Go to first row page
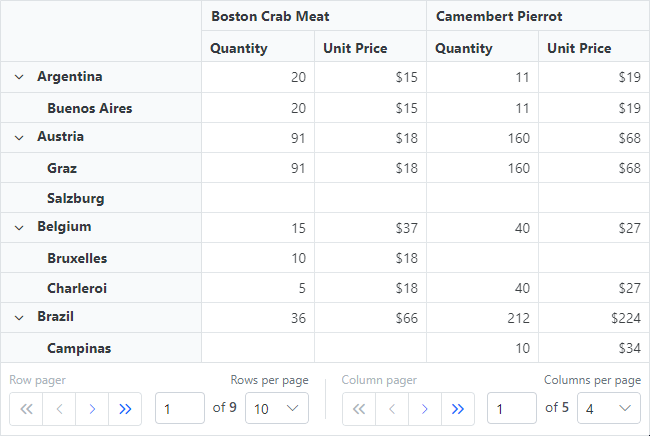 click(26, 408)
